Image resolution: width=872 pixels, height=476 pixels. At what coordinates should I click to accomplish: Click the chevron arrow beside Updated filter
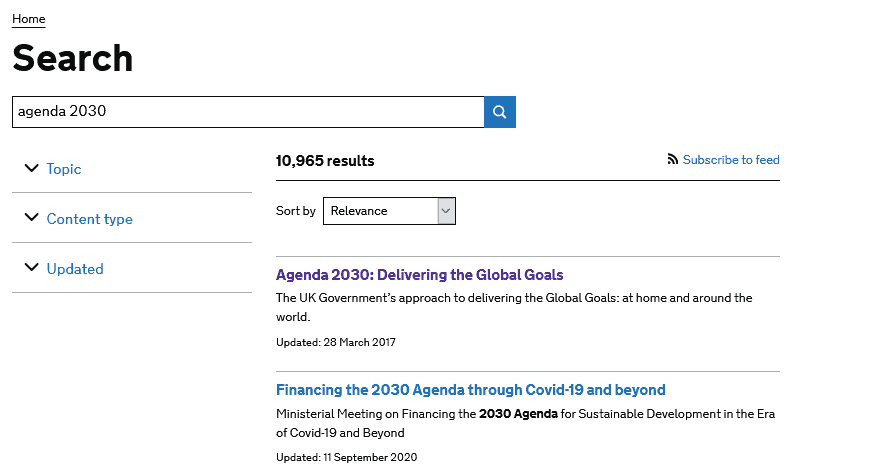[x=31, y=268]
